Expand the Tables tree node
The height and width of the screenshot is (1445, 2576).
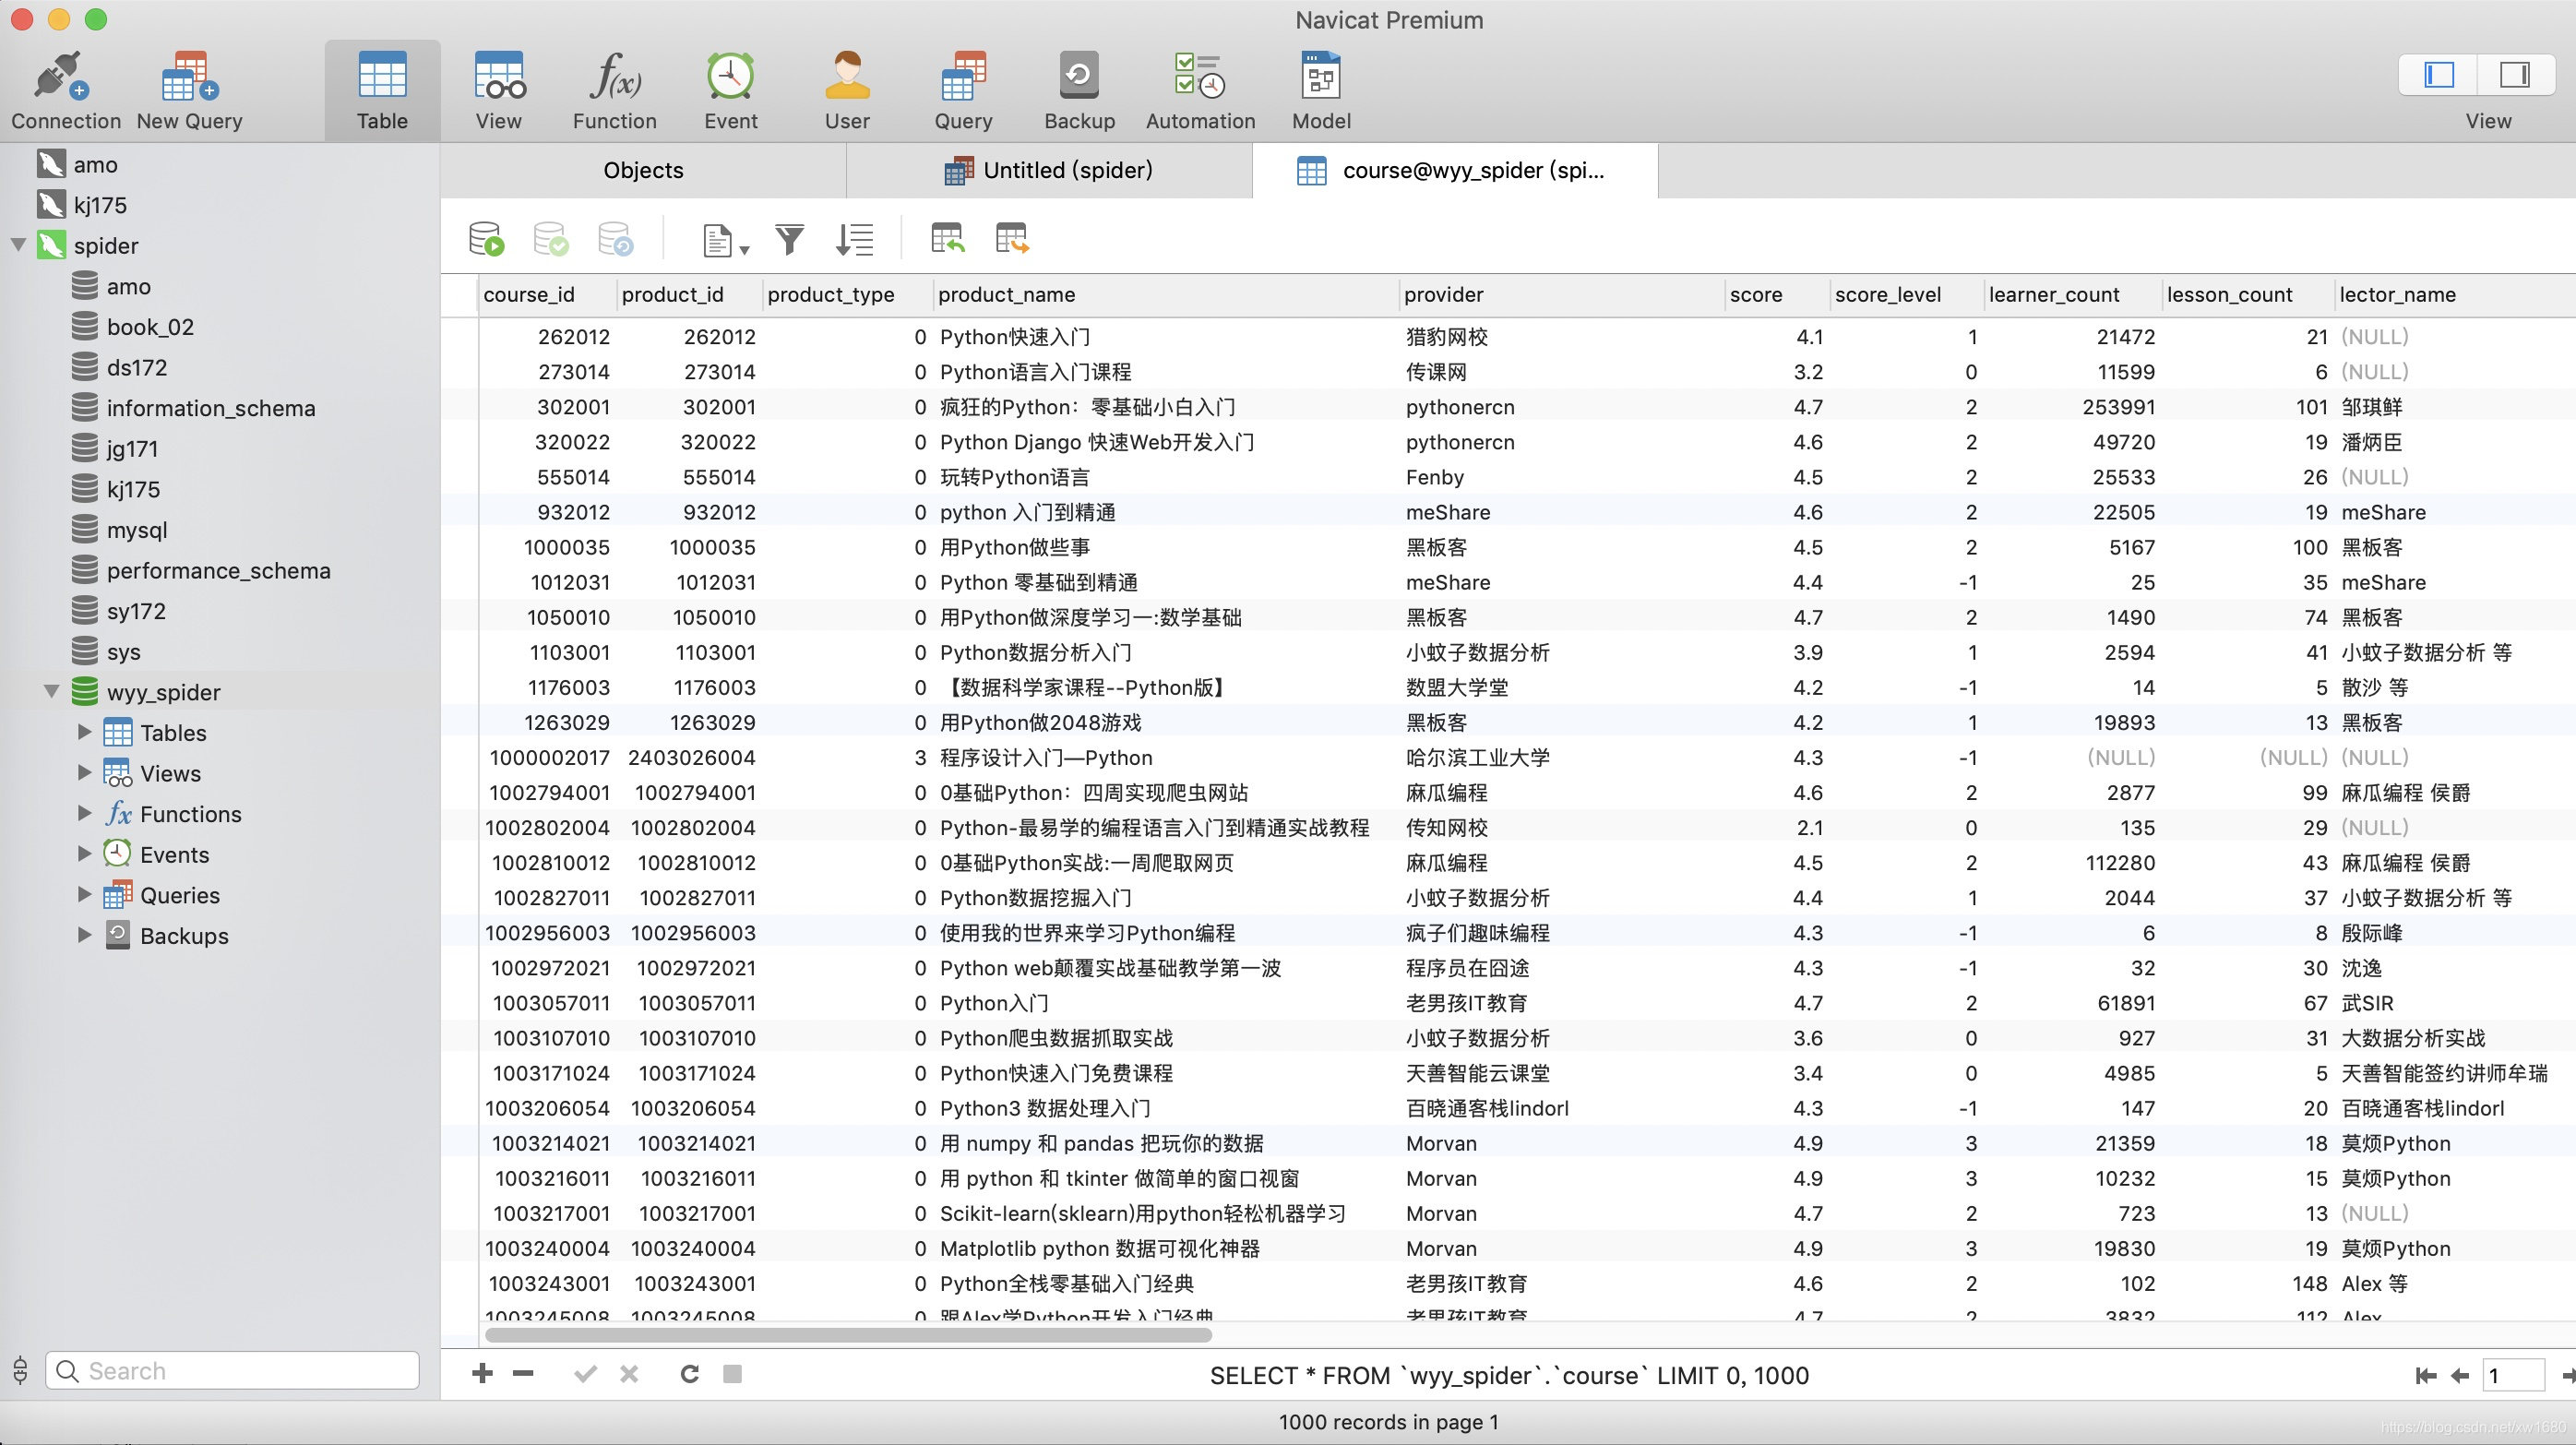[x=85, y=732]
